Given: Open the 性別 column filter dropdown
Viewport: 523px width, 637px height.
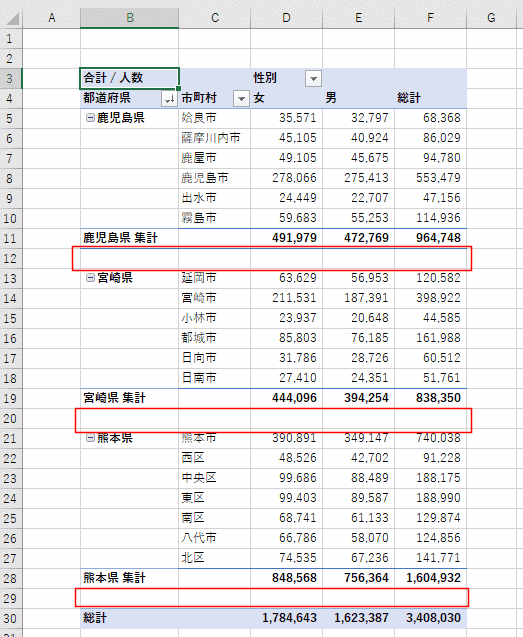Looking at the screenshot, I should [313, 78].
